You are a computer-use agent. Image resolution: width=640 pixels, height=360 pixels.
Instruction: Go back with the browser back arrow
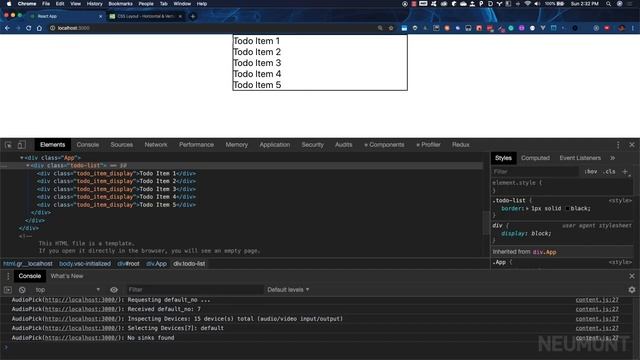point(7,28)
